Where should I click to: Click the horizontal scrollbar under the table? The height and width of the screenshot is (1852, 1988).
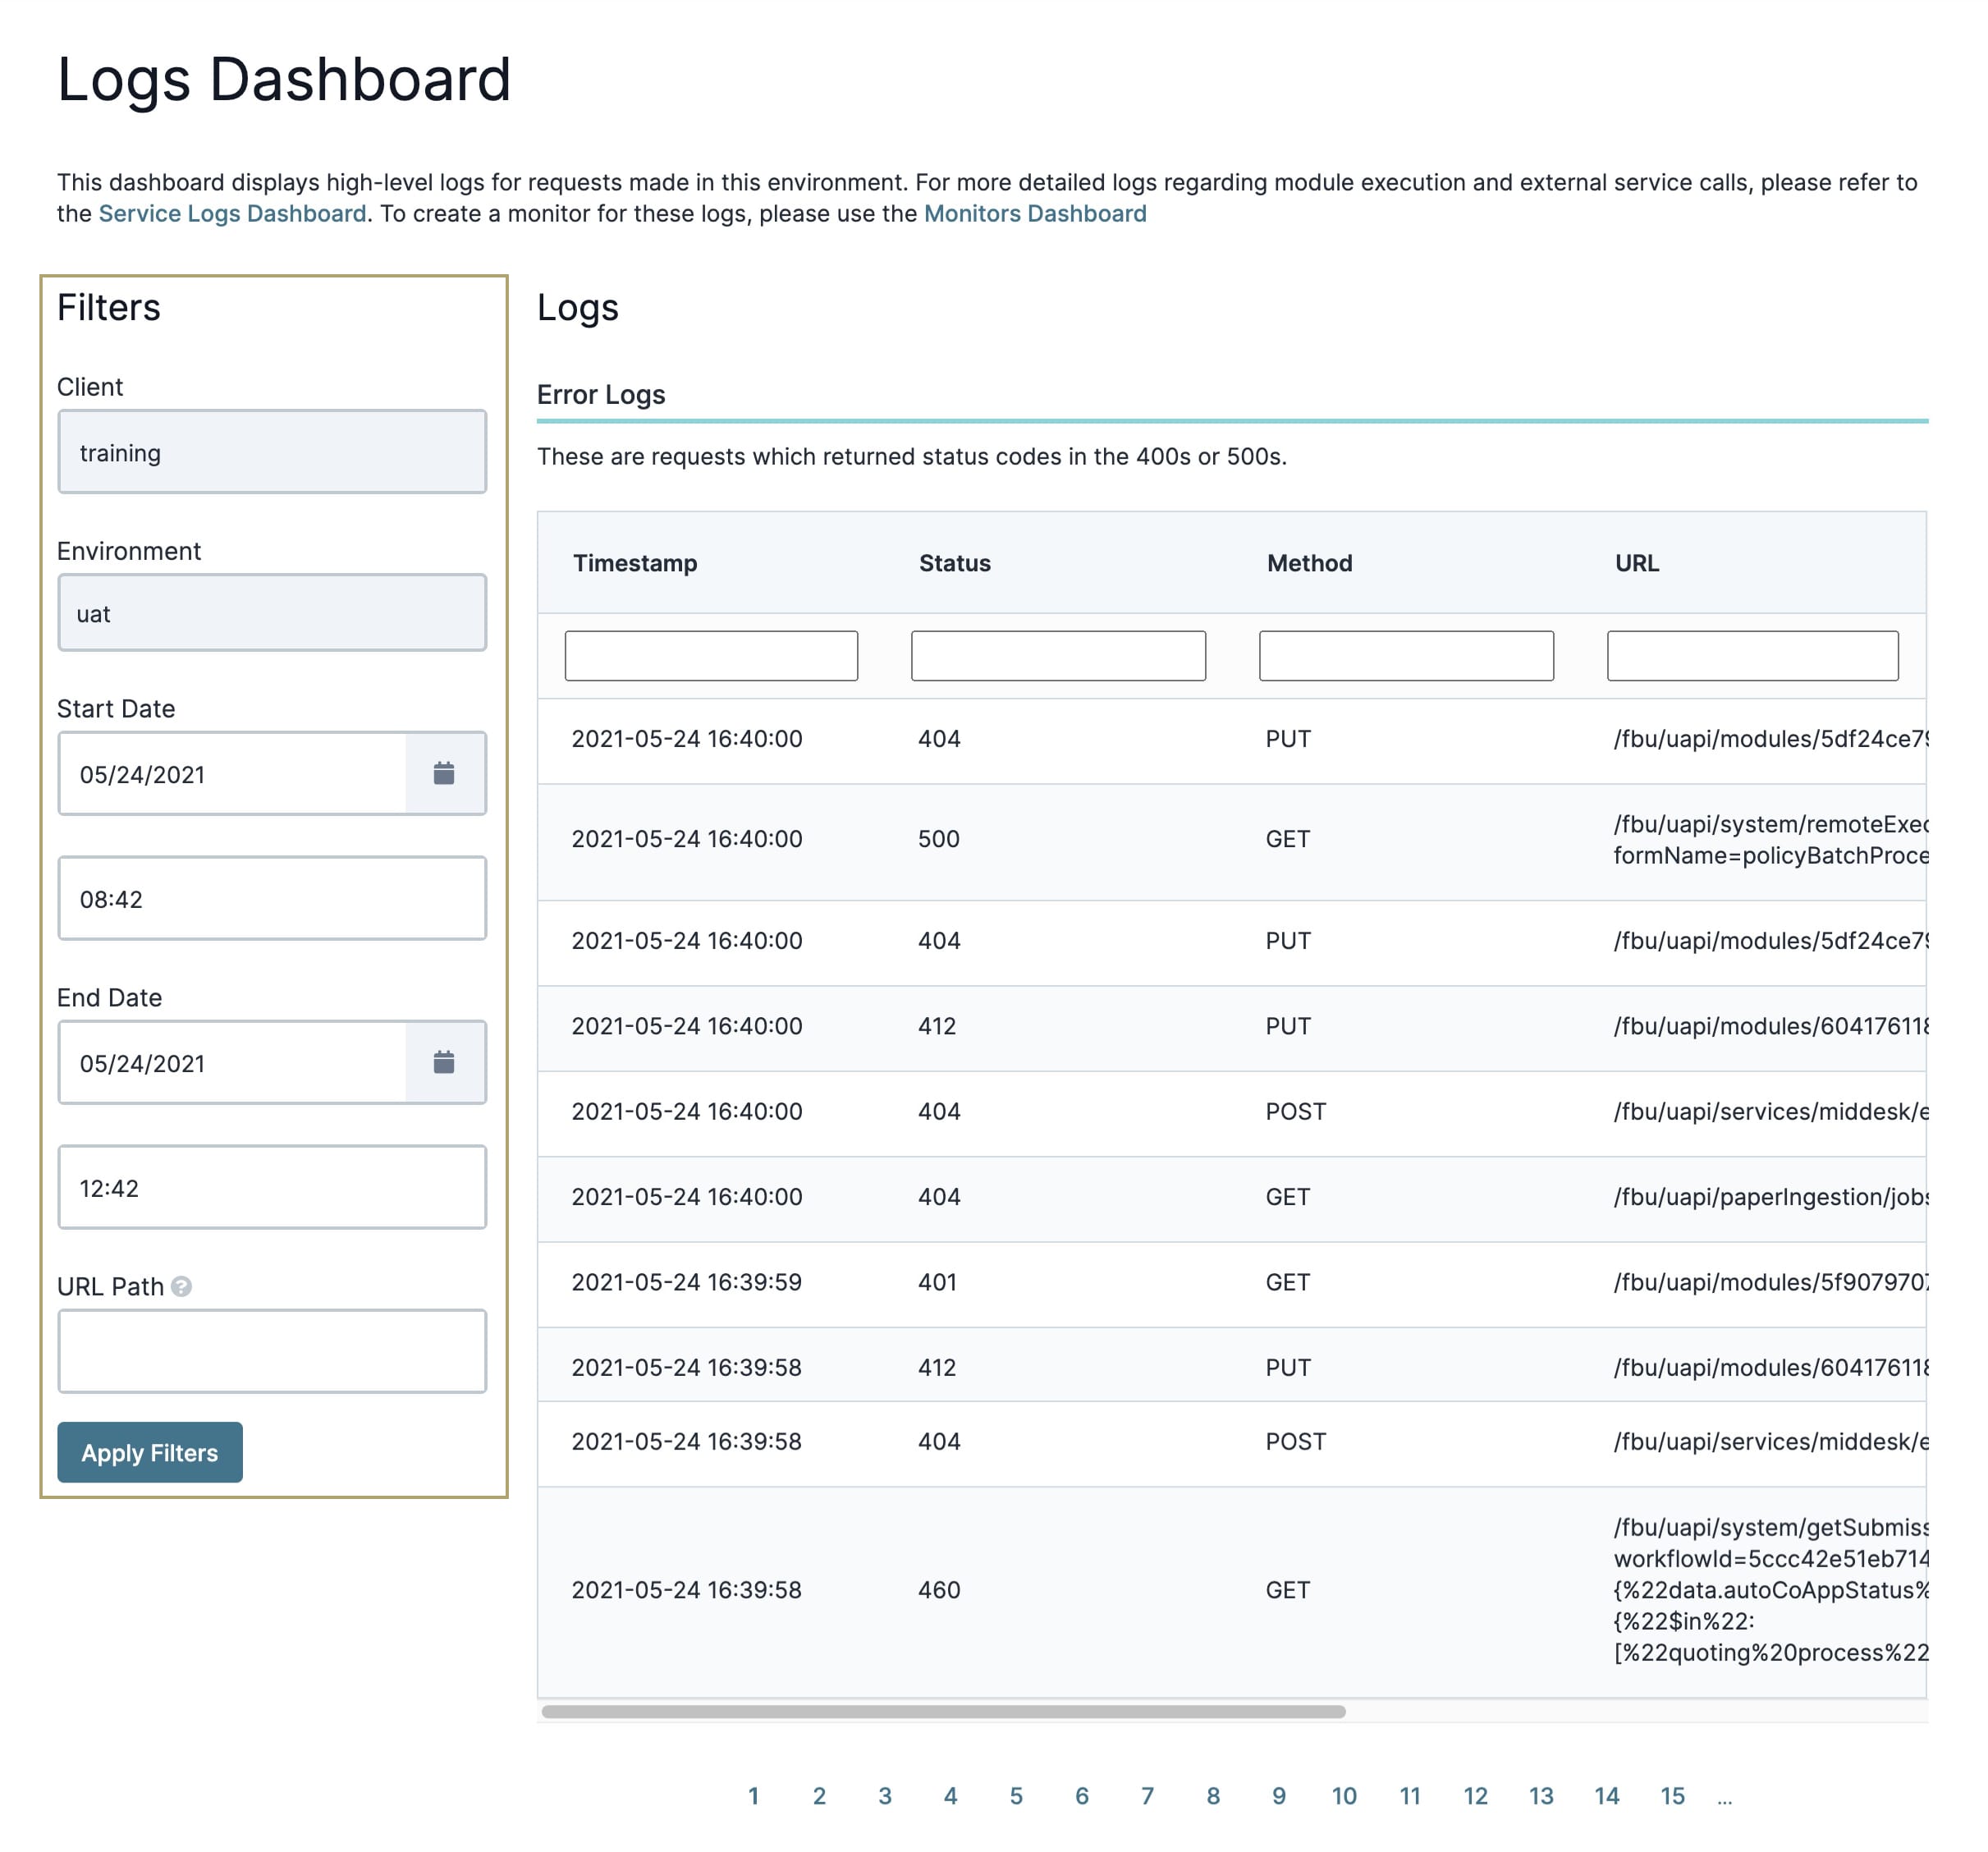943,1711
